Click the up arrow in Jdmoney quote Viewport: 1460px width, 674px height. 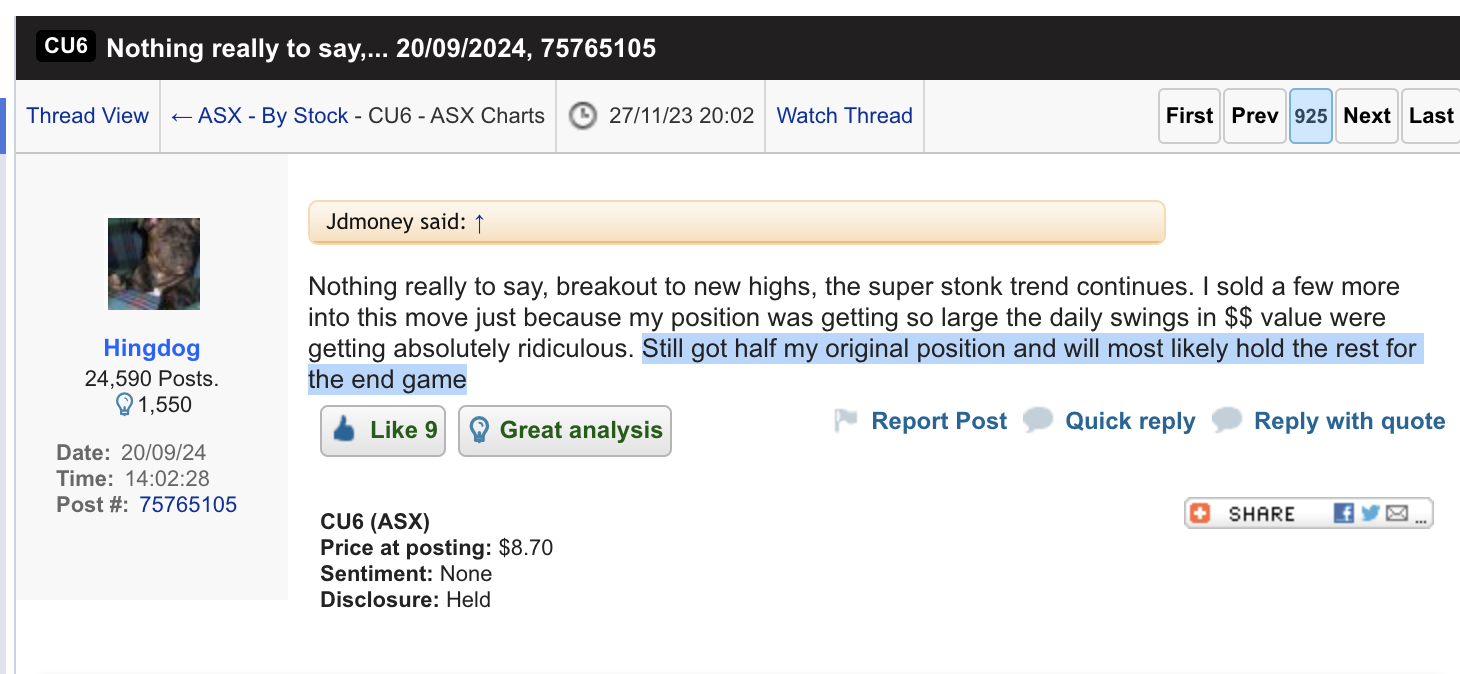(x=479, y=222)
